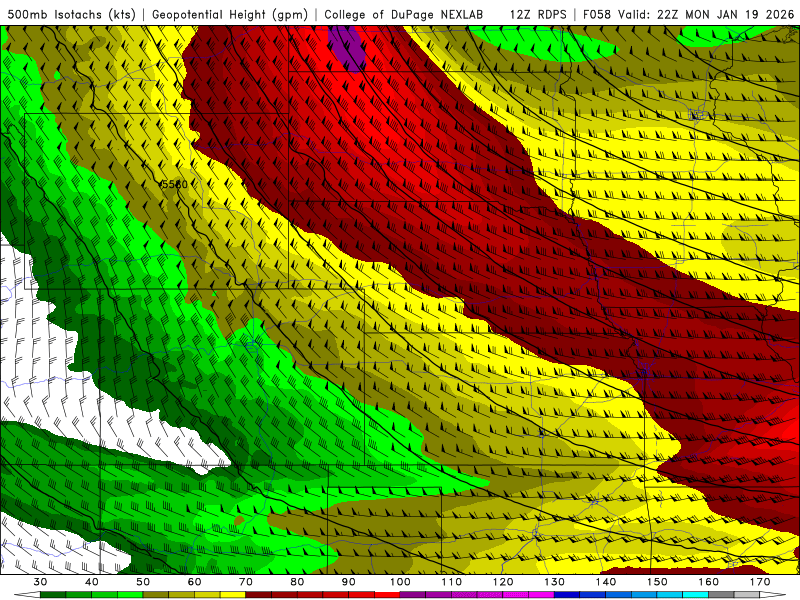
Task: Click the '70' legend scale value
Action: 246,582
